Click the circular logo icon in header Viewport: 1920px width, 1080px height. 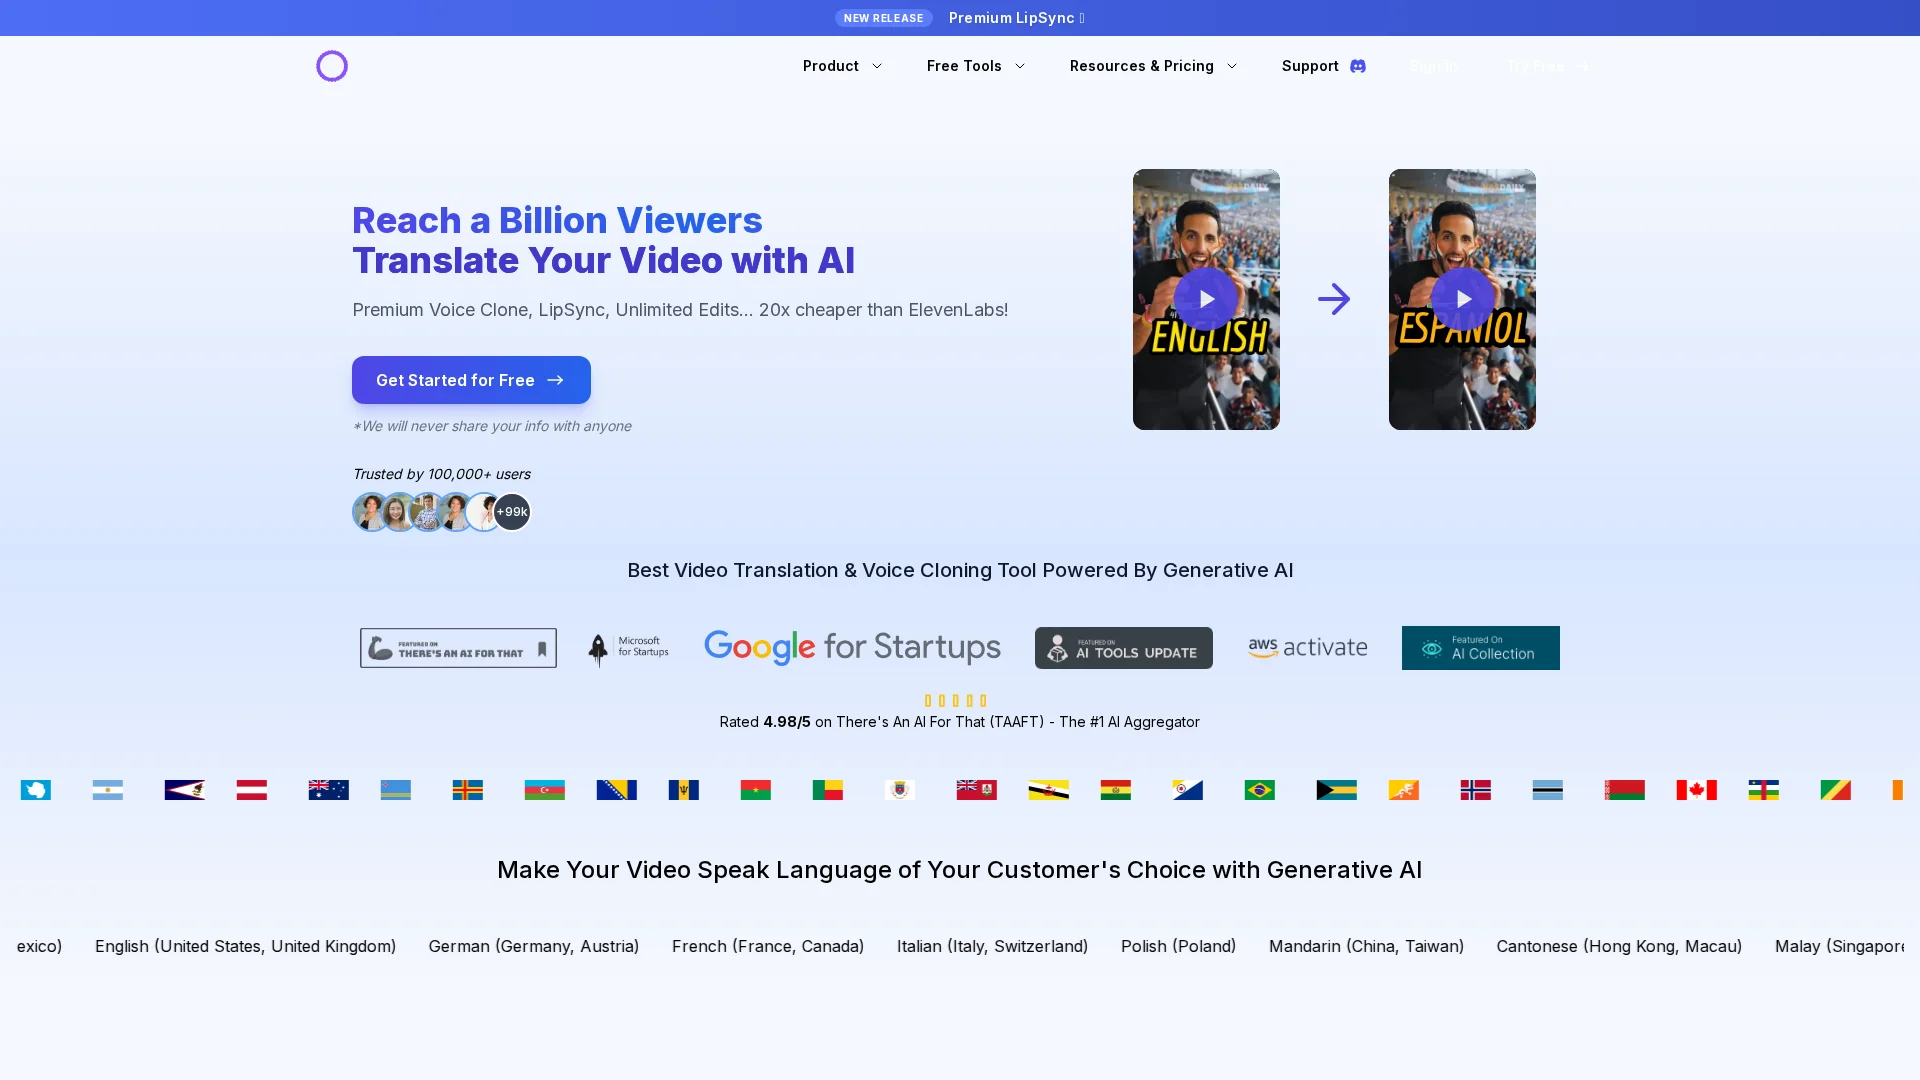tap(332, 66)
